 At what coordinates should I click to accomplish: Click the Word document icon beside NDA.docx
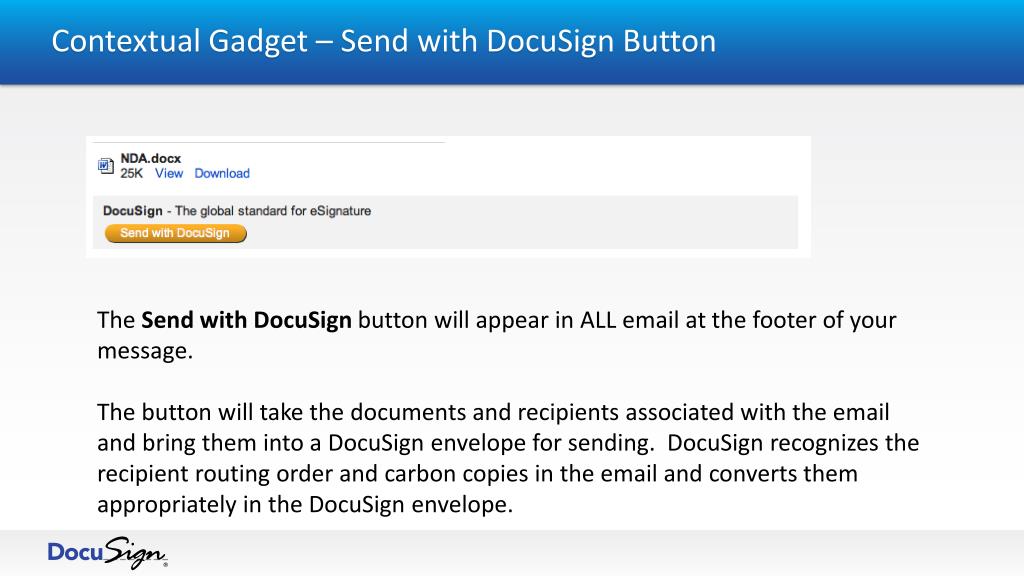point(106,166)
